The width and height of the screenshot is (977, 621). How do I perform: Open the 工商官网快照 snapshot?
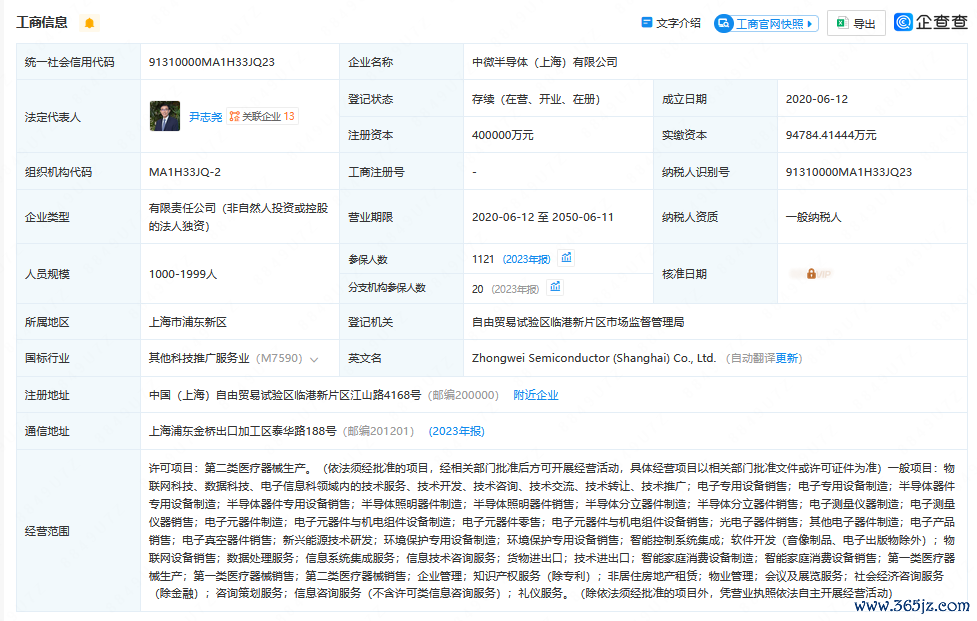pos(766,24)
